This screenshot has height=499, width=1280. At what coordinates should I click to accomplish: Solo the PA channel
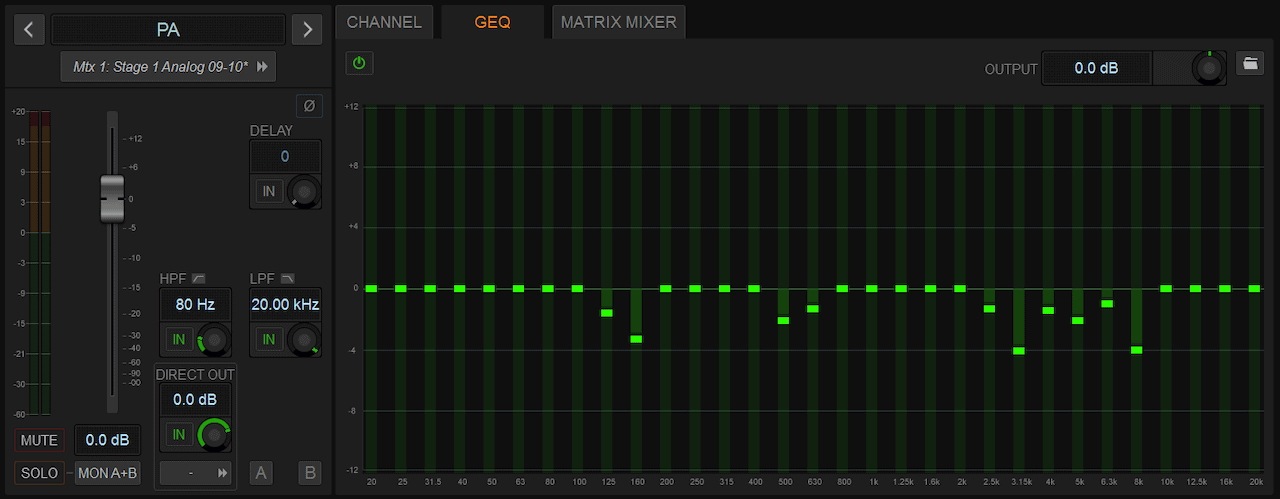coord(39,473)
